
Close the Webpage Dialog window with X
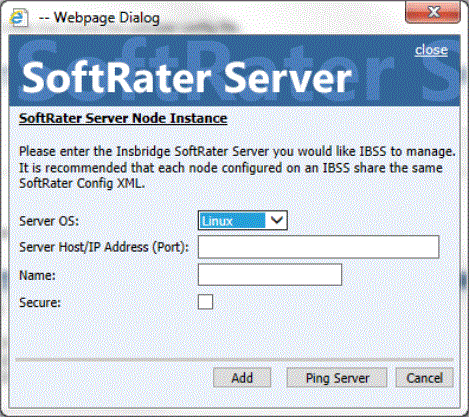(433, 13)
